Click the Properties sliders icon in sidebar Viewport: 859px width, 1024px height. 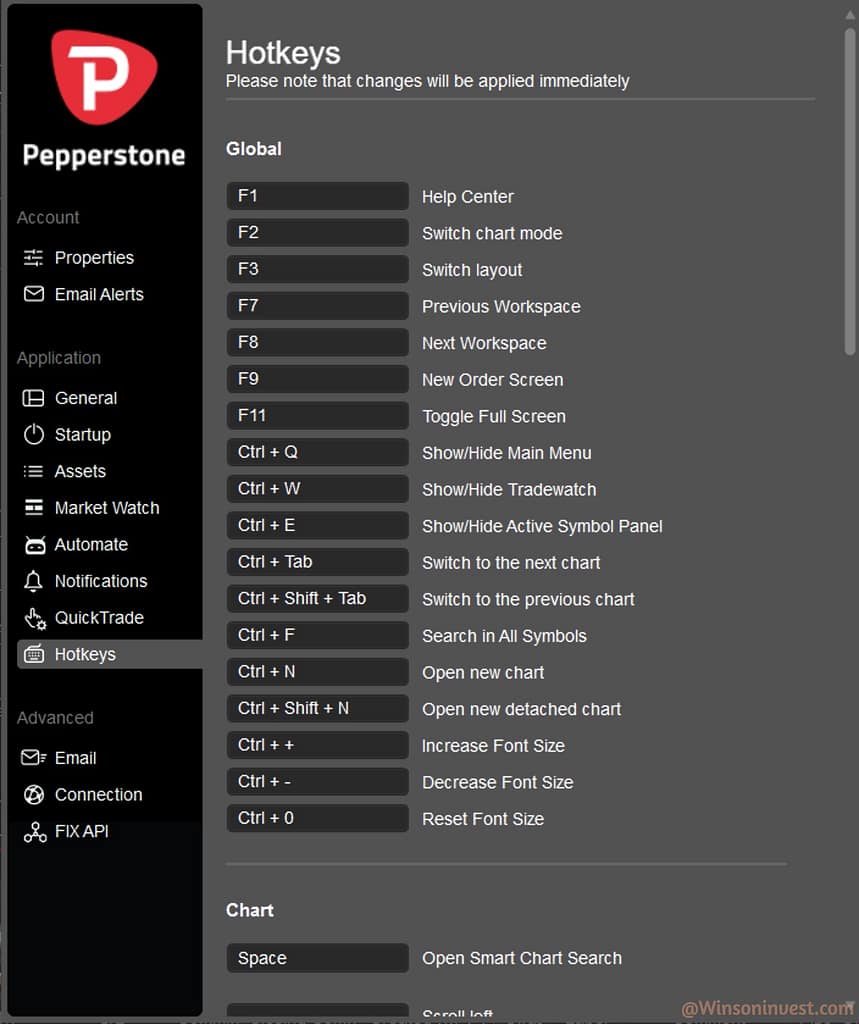34,258
